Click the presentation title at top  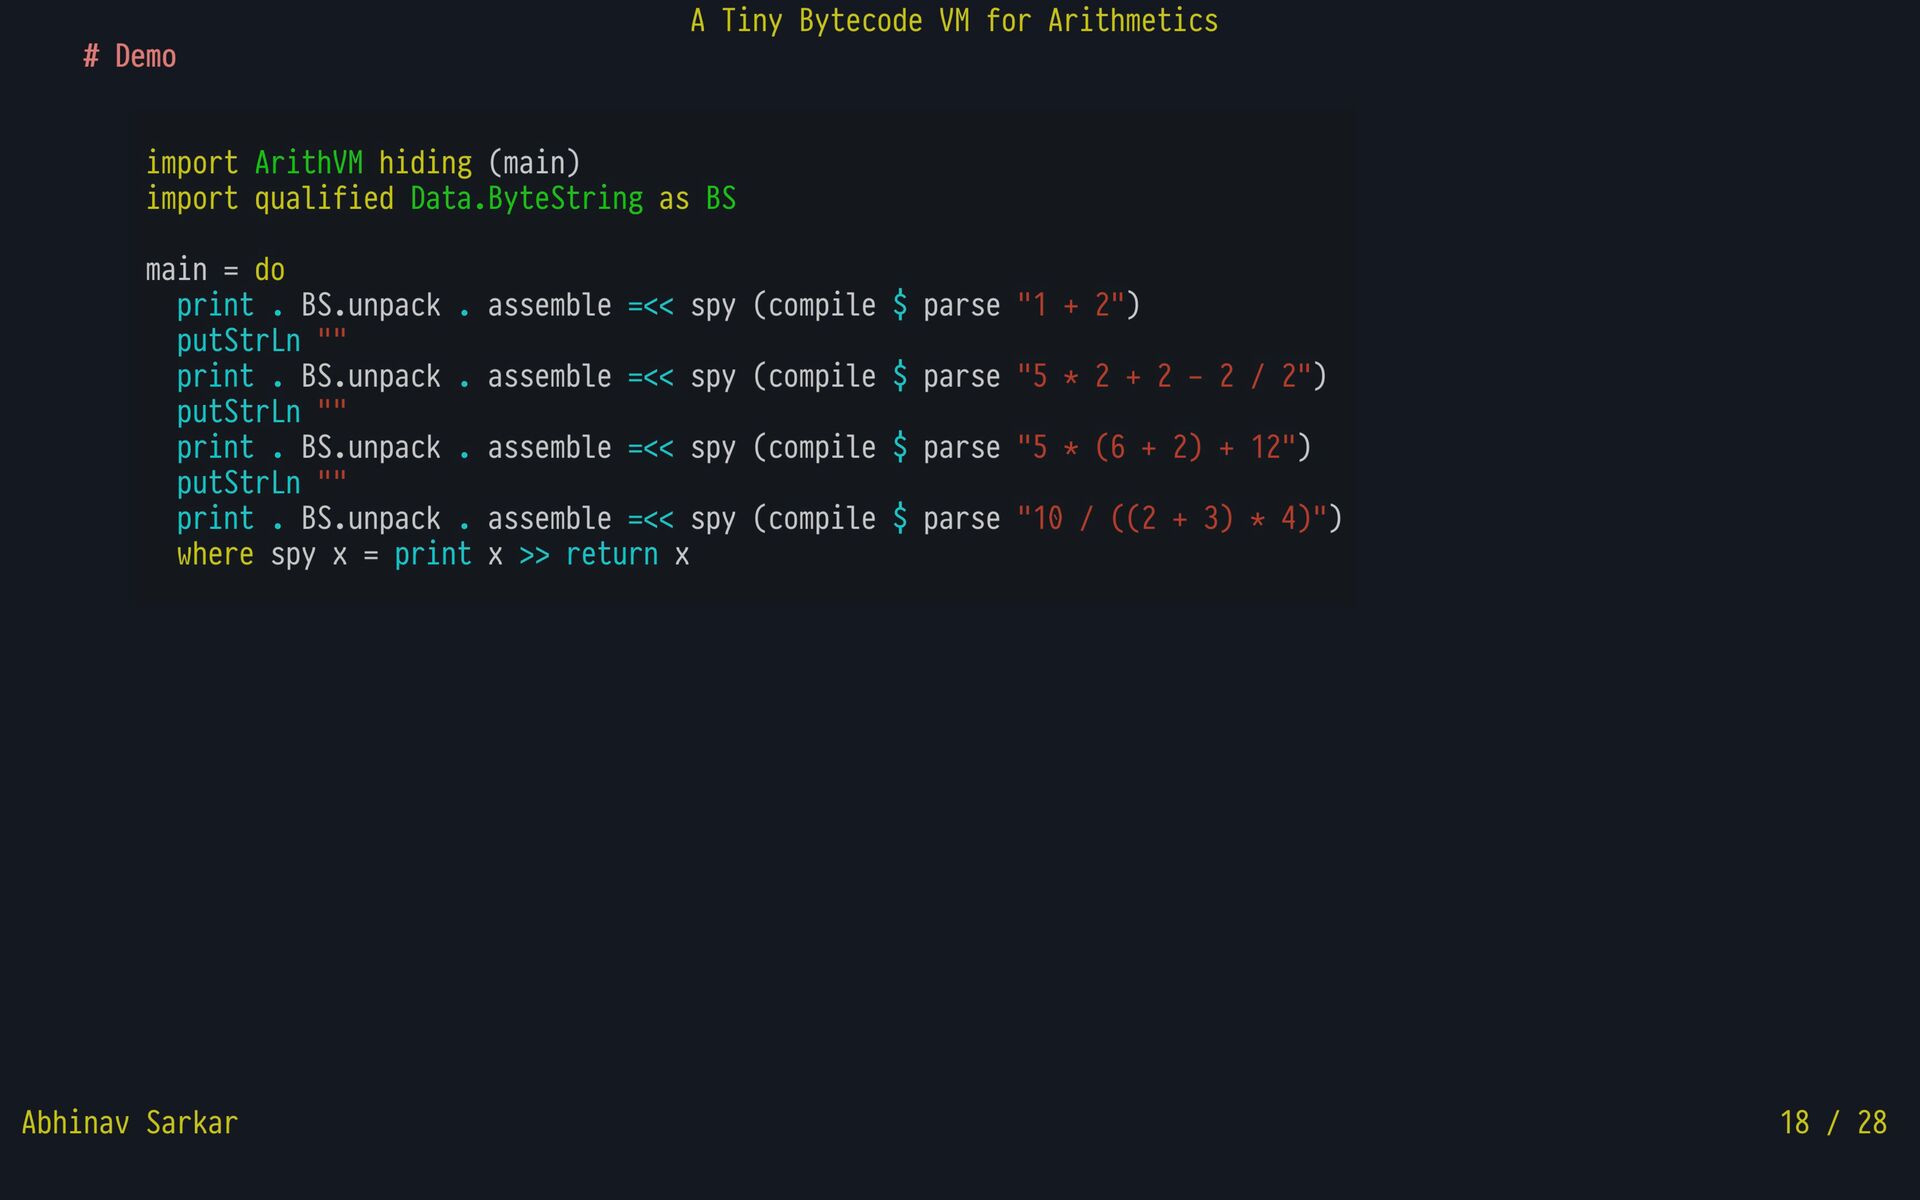tap(954, 21)
